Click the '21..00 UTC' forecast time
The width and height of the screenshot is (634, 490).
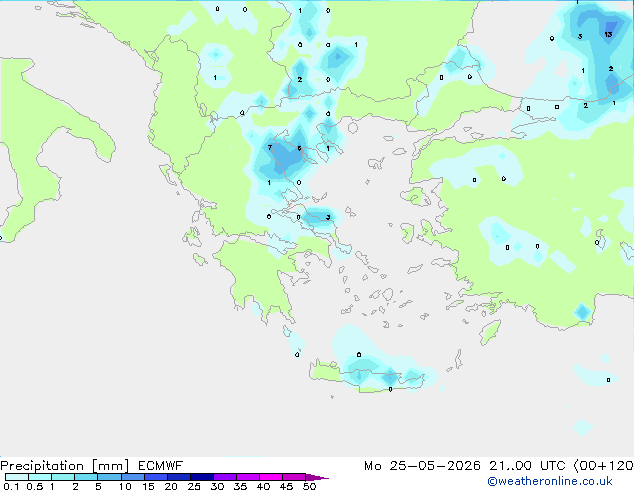coord(527,466)
